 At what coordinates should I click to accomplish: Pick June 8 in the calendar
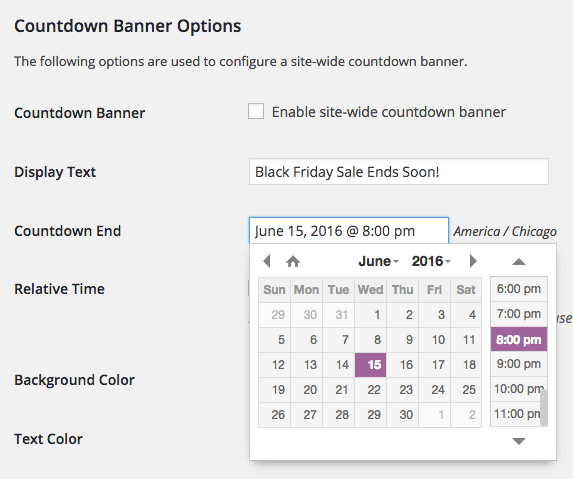pos(371,340)
